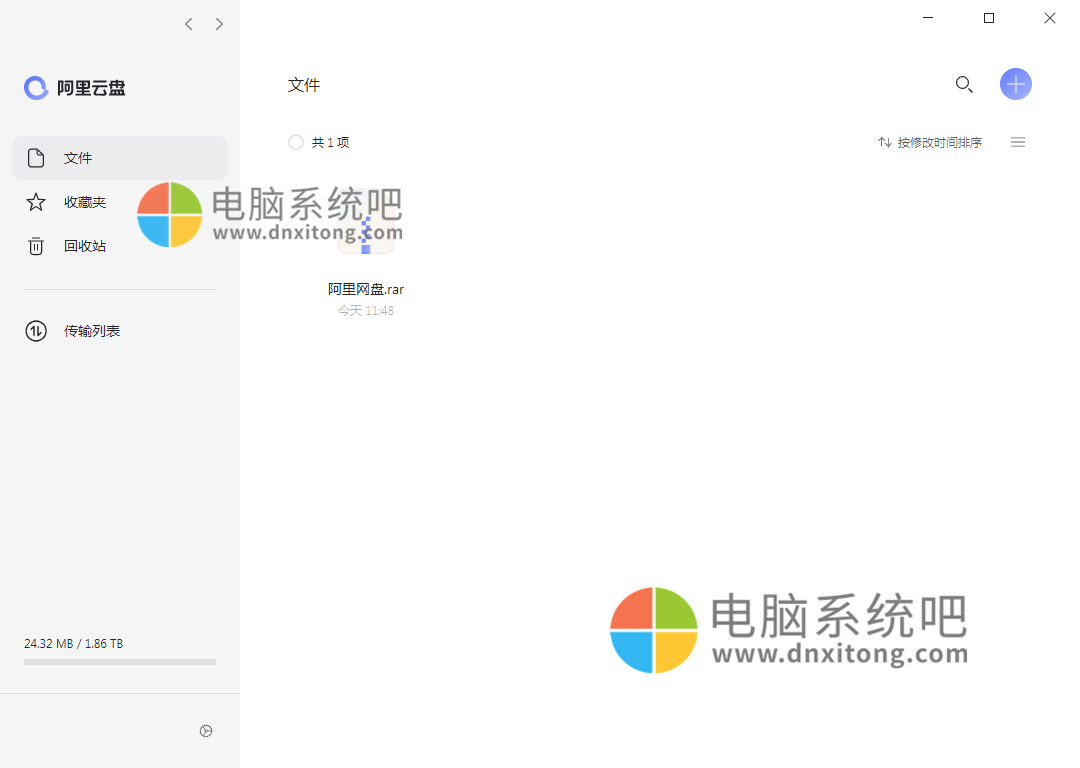Select 文件 in the sidebar
Screen dimensions: 1080x768
pyautogui.click(x=79, y=157)
